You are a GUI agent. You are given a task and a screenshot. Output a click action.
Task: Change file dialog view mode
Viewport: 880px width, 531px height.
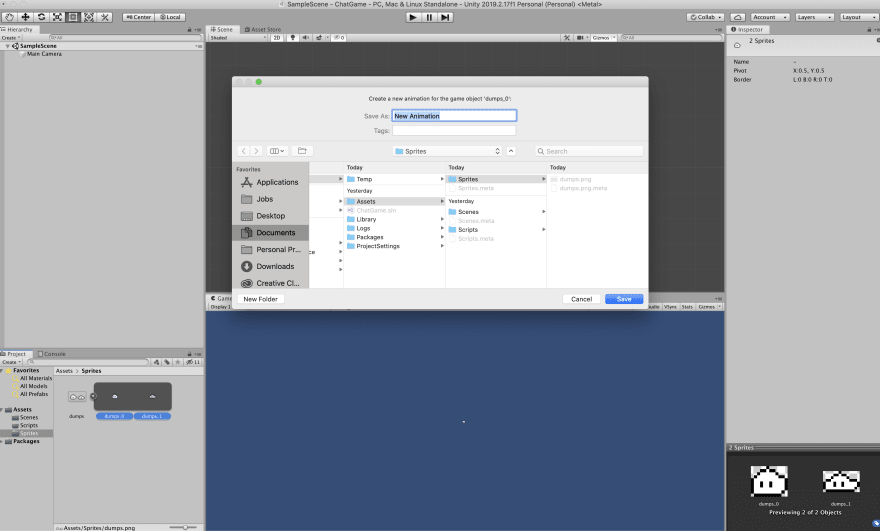[x=277, y=151]
